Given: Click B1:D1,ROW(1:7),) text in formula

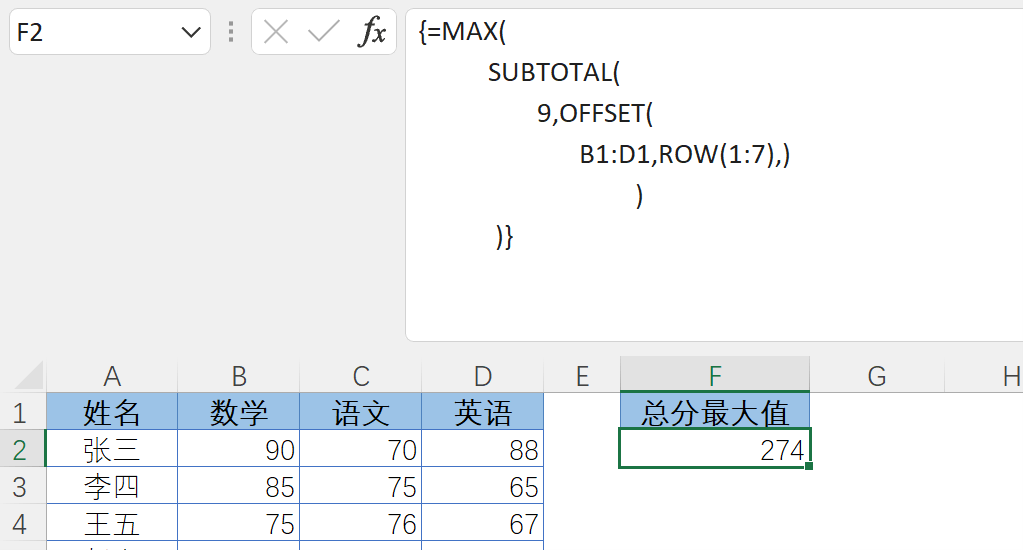Looking at the screenshot, I should pos(684,155).
